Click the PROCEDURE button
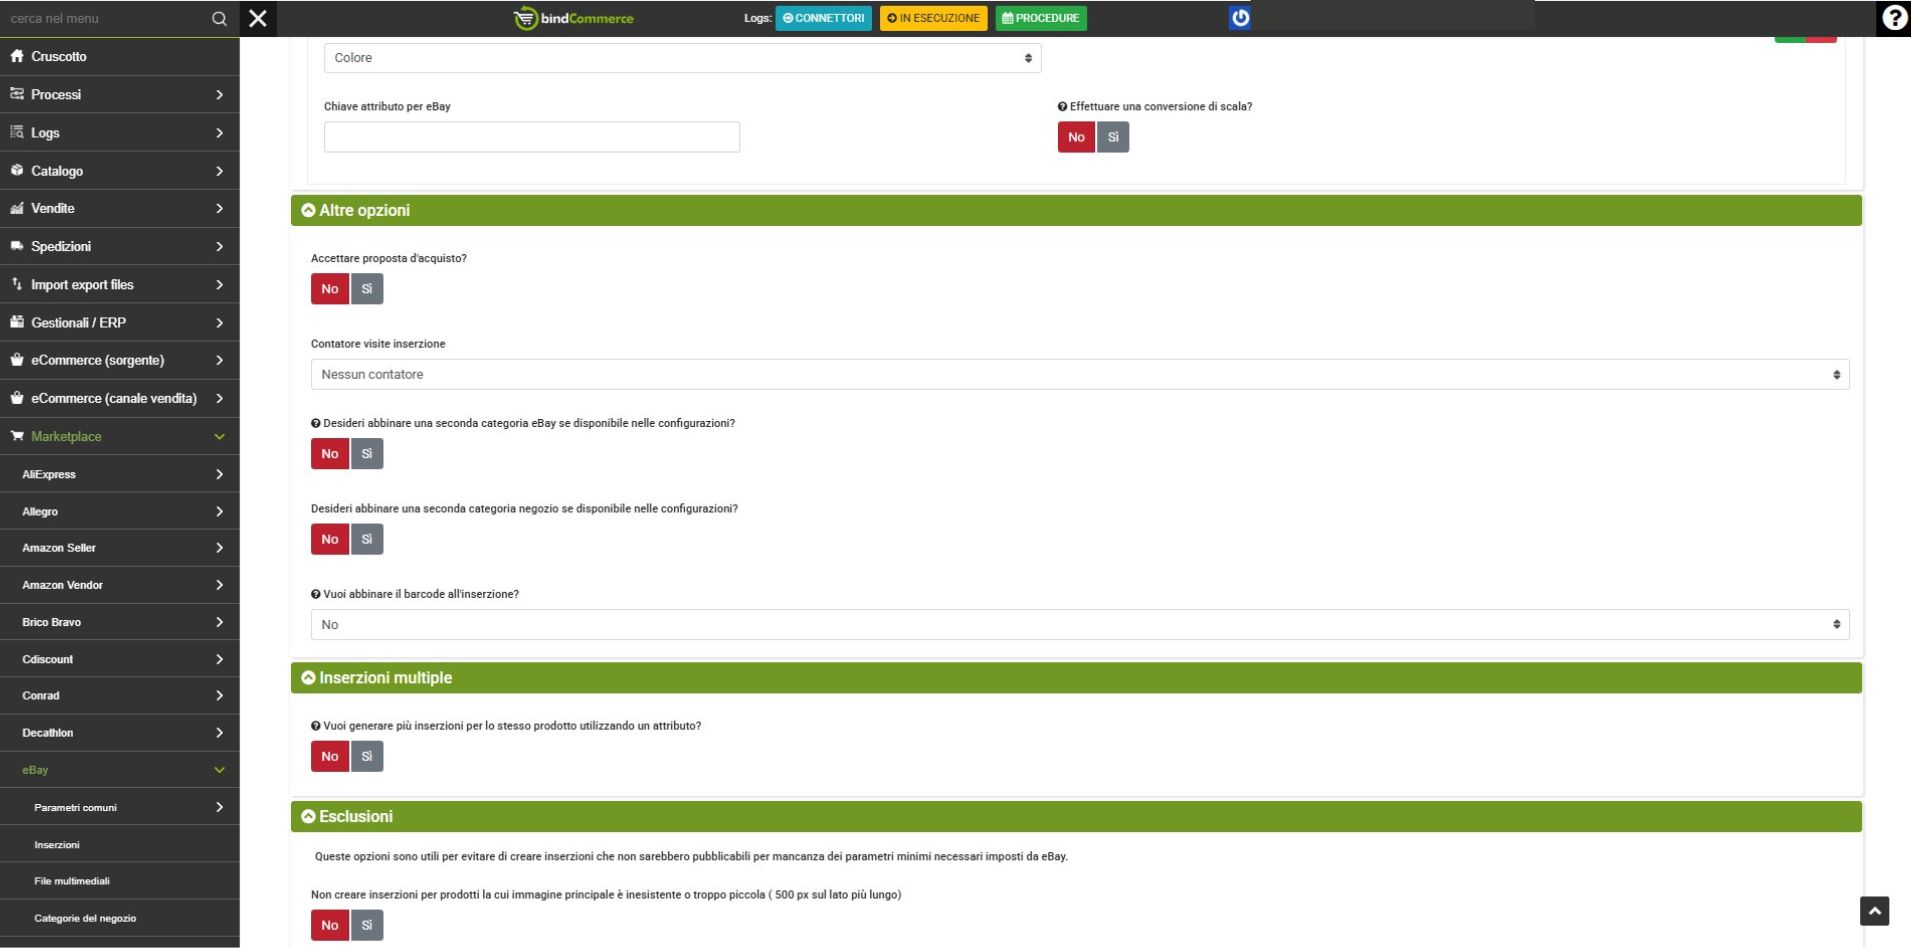Image resolution: width=1911 pixels, height=949 pixels. click(1040, 18)
